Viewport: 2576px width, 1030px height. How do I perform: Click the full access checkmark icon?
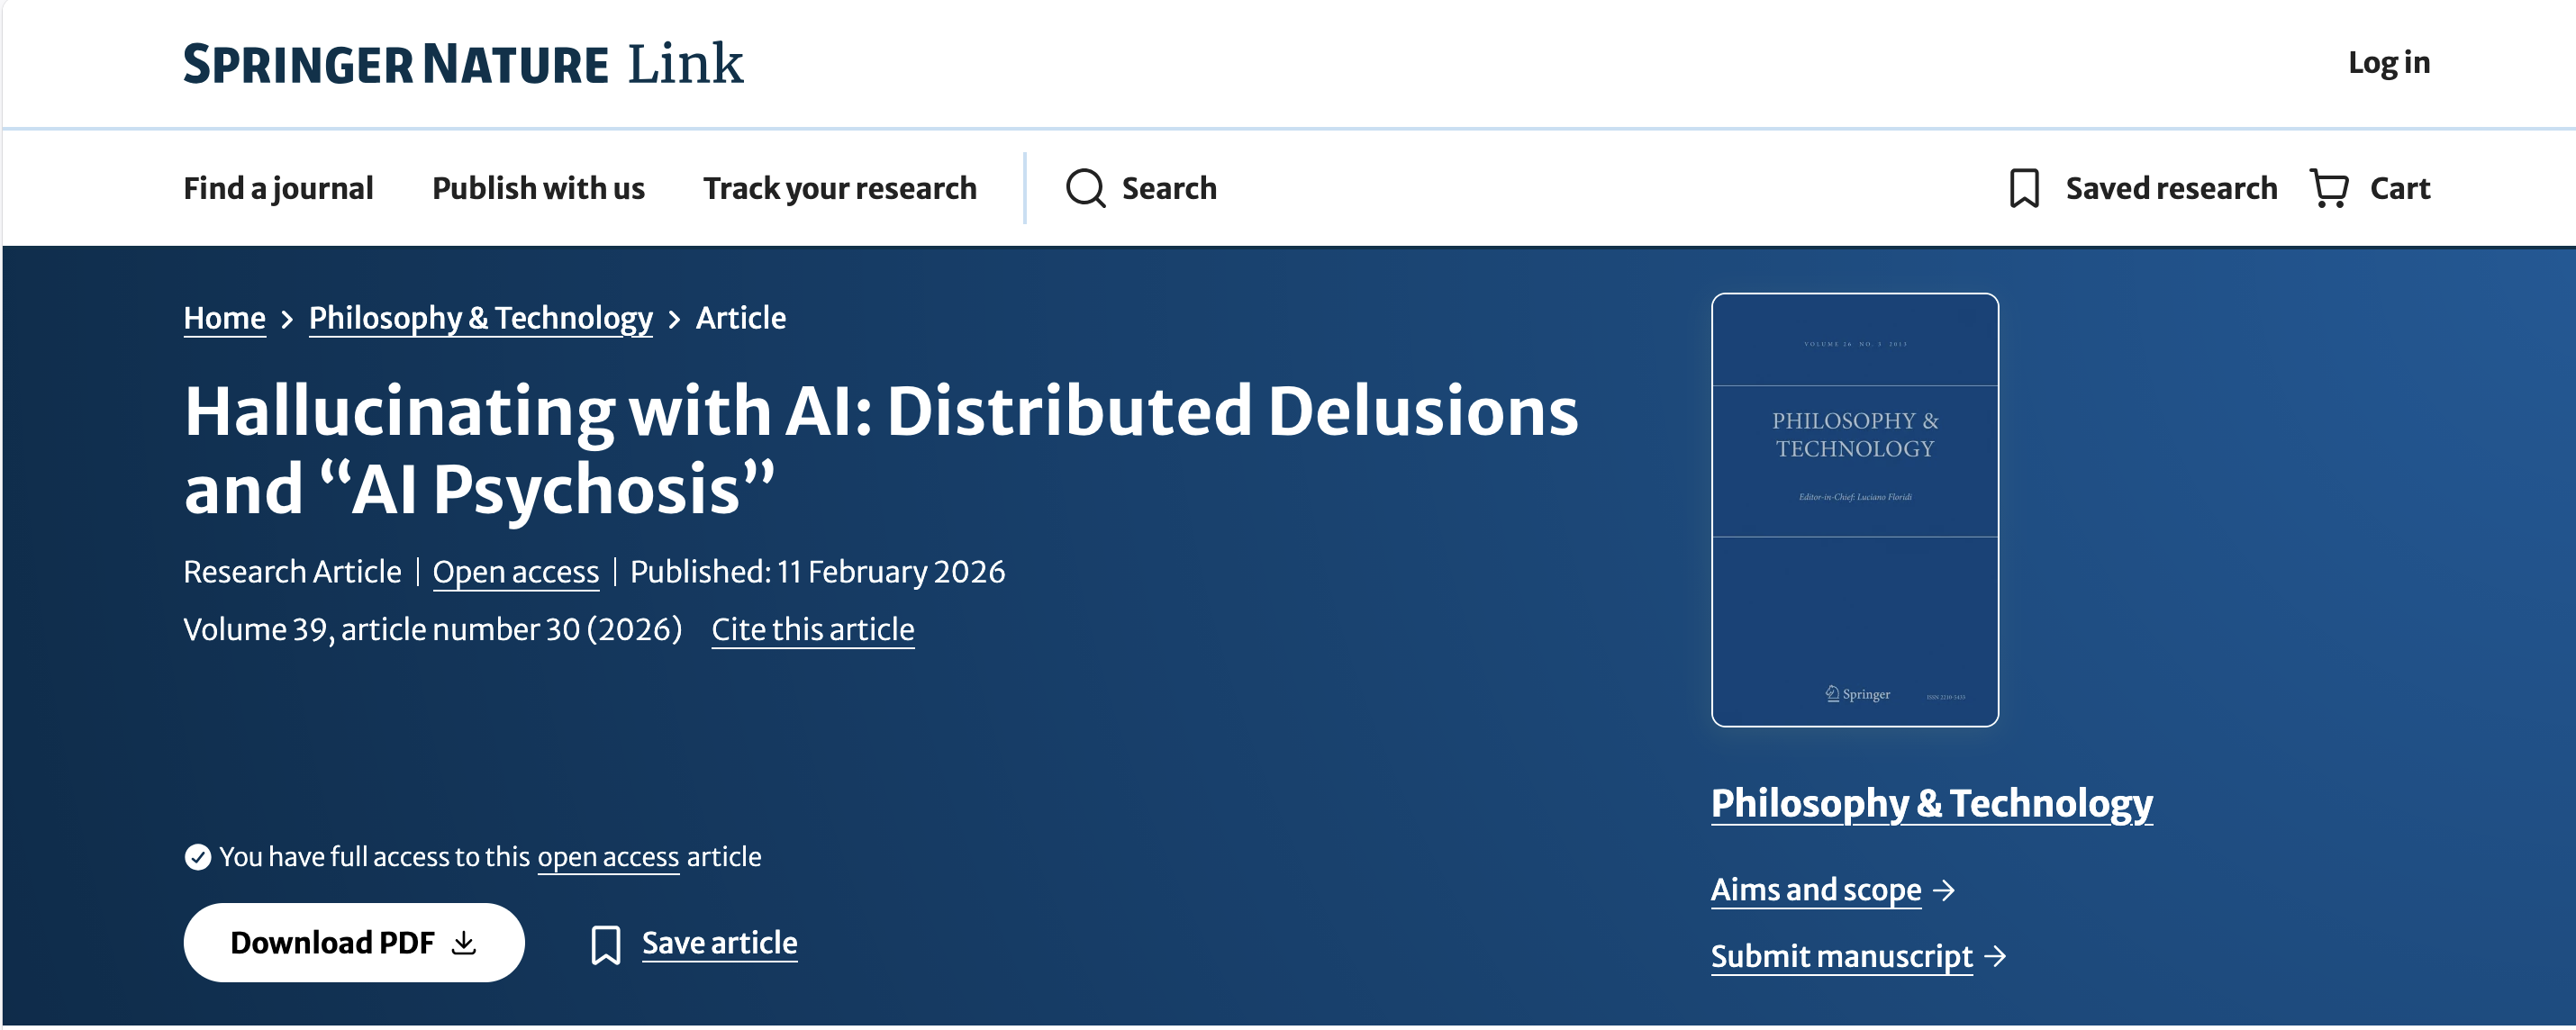pyautogui.click(x=197, y=857)
